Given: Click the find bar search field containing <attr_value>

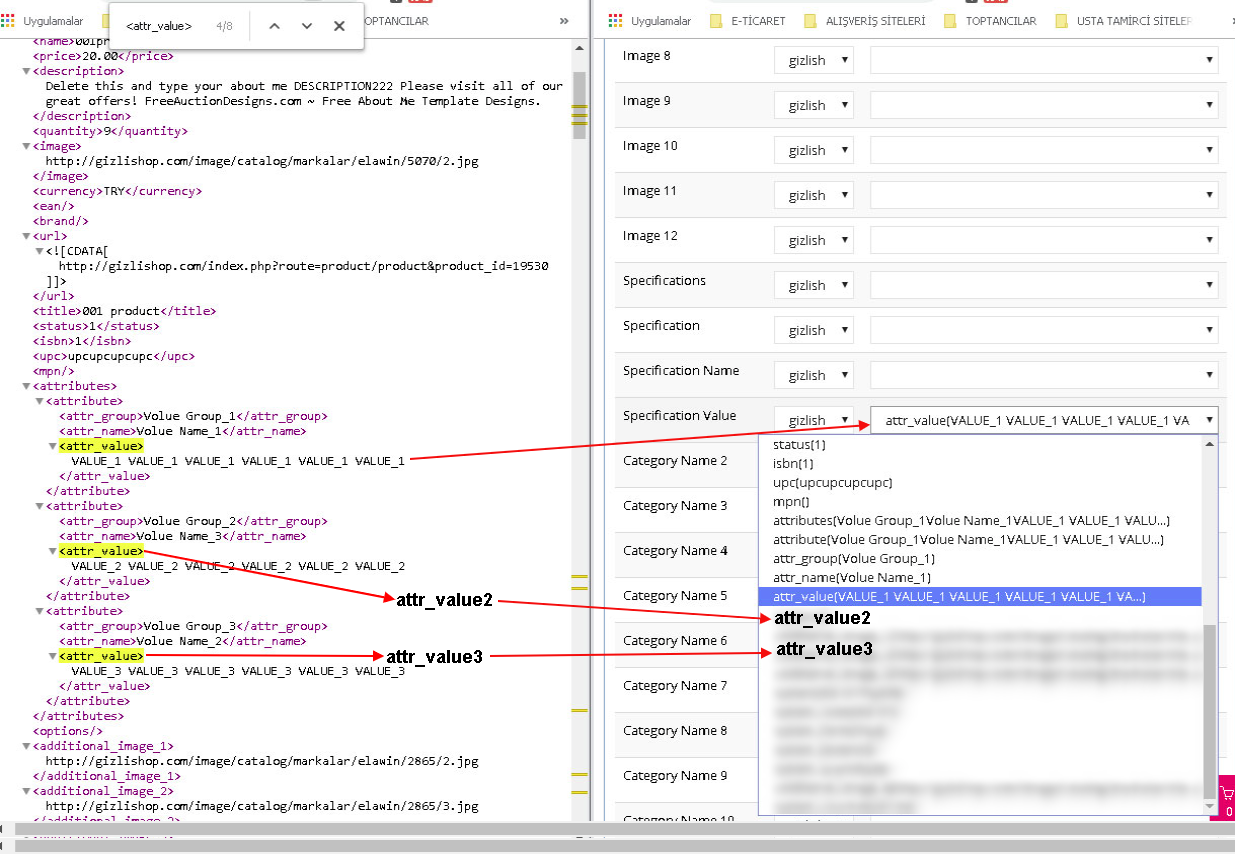Looking at the screenshot, I should [x=160, y=26].
